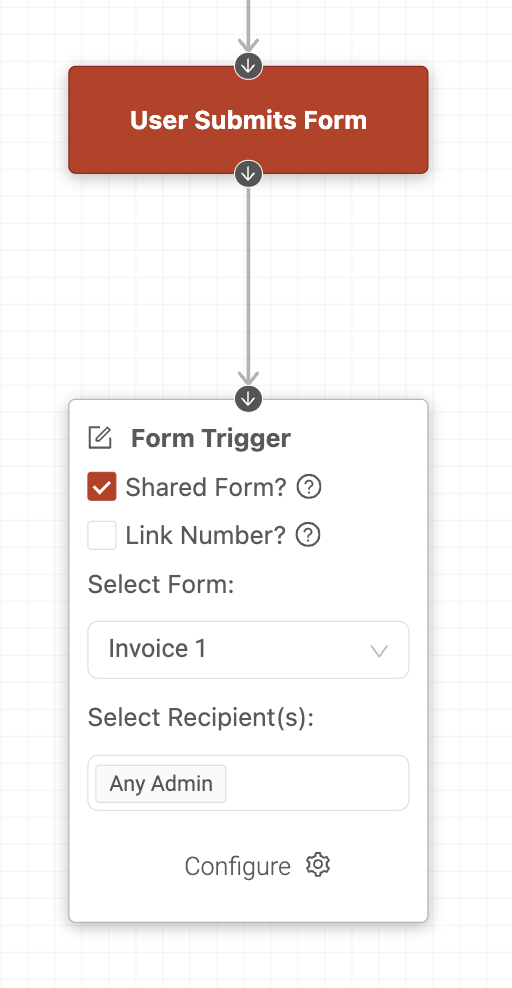Click input connector atop User Submits Form node
The height and width of the screenshot is (988, 512).
click(249, 66)
